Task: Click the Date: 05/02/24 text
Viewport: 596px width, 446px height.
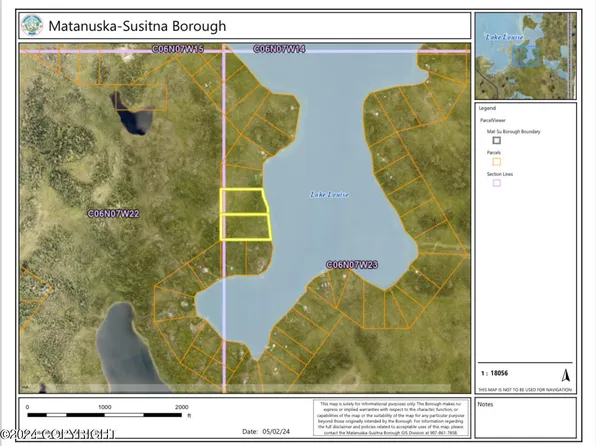Action: click(x=266, y=432)
